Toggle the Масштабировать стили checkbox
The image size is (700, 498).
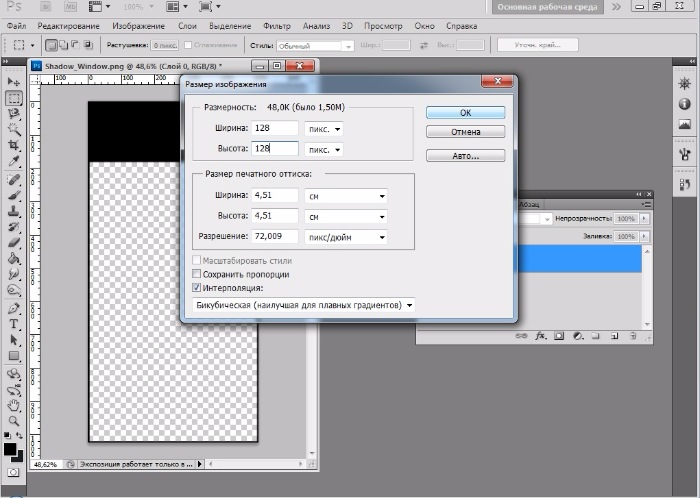pyautogui.click(x=195, y=260)
